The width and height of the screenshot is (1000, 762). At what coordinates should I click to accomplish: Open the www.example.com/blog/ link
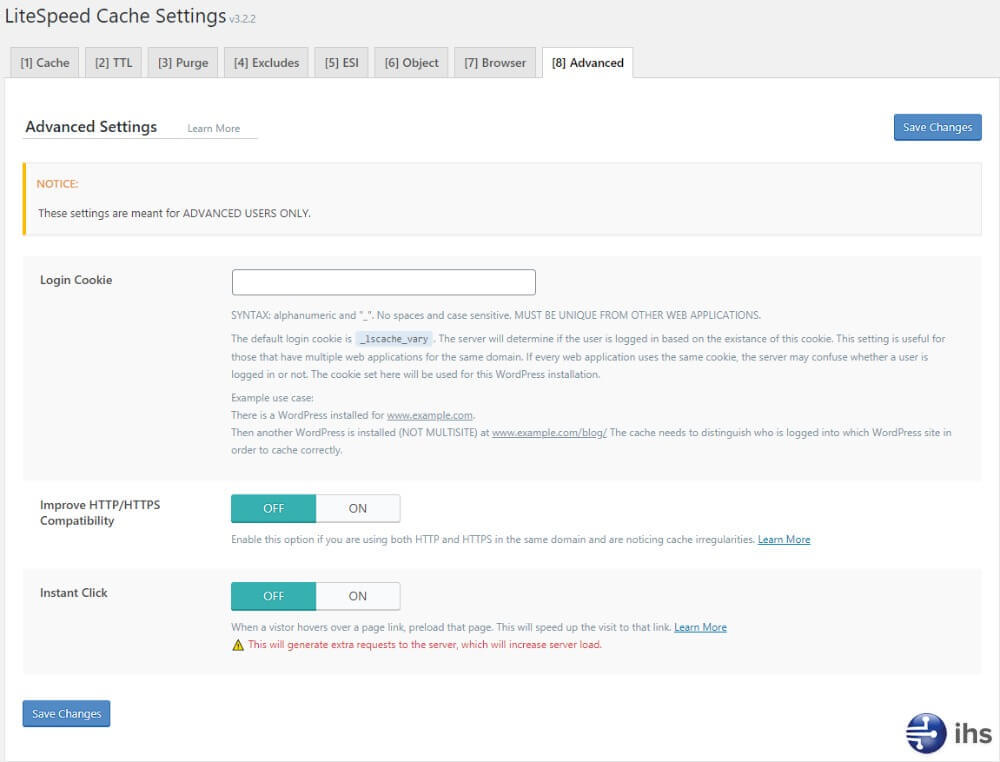click(549, 432)
